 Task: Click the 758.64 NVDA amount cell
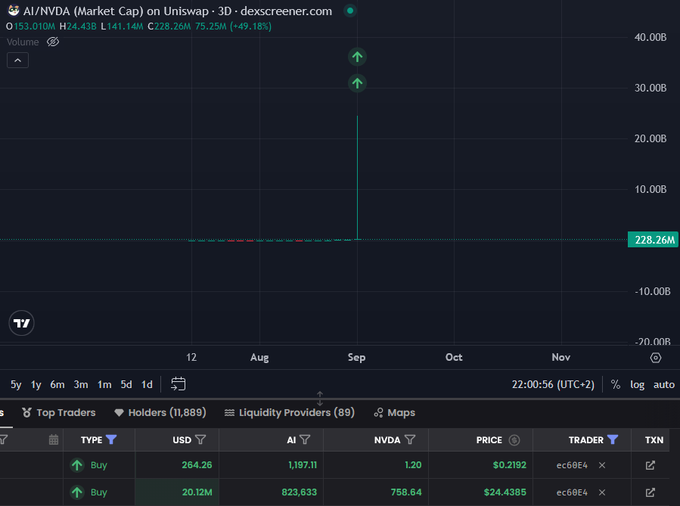pos(406,493)
